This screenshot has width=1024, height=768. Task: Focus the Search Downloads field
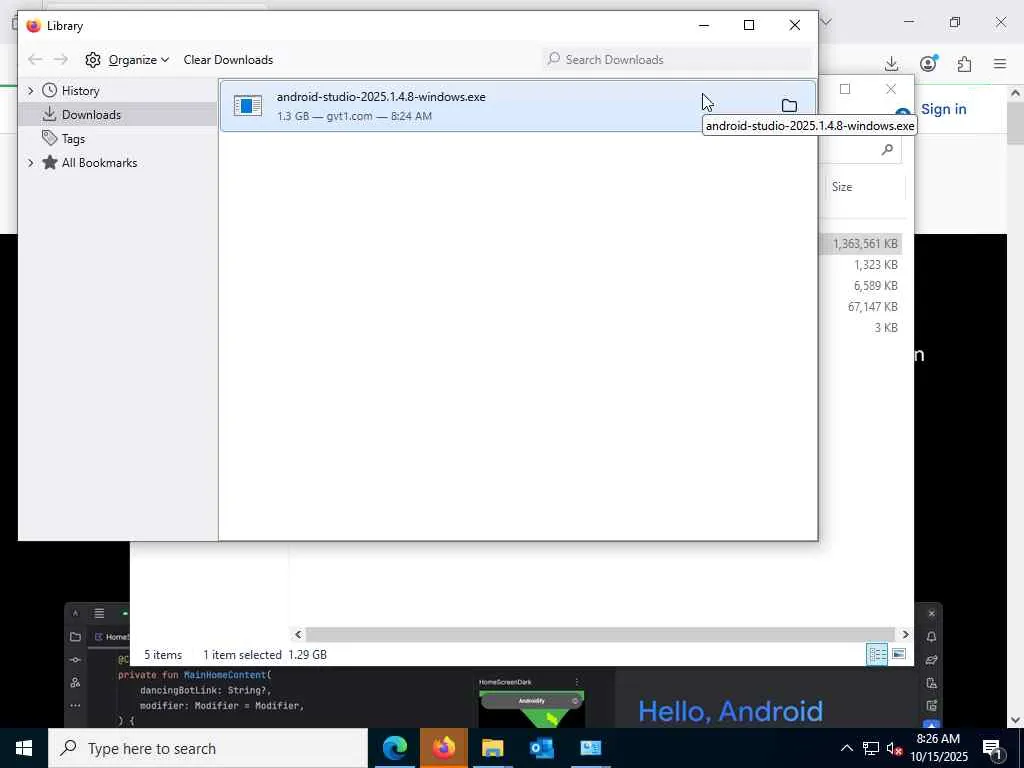coord(677,59)
